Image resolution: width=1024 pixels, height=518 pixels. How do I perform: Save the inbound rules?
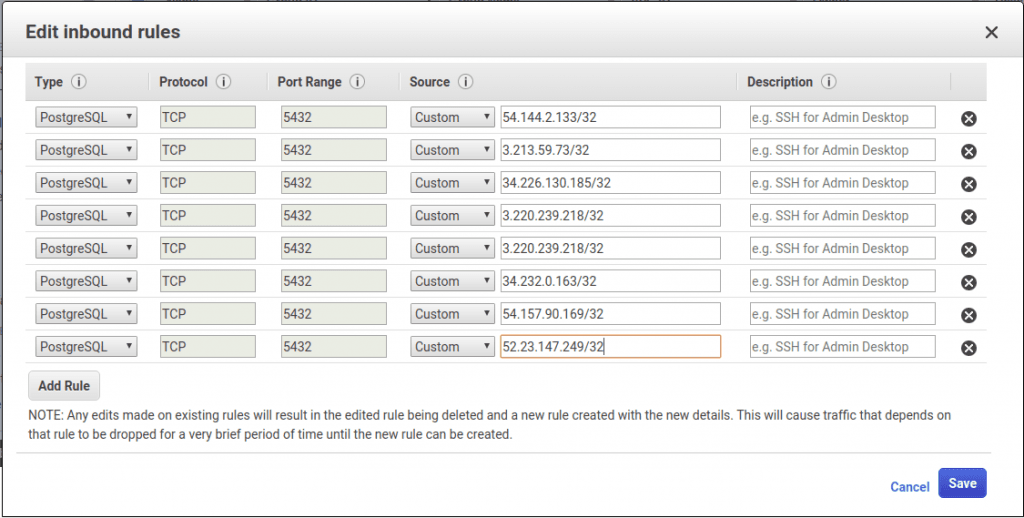(962, 483)
